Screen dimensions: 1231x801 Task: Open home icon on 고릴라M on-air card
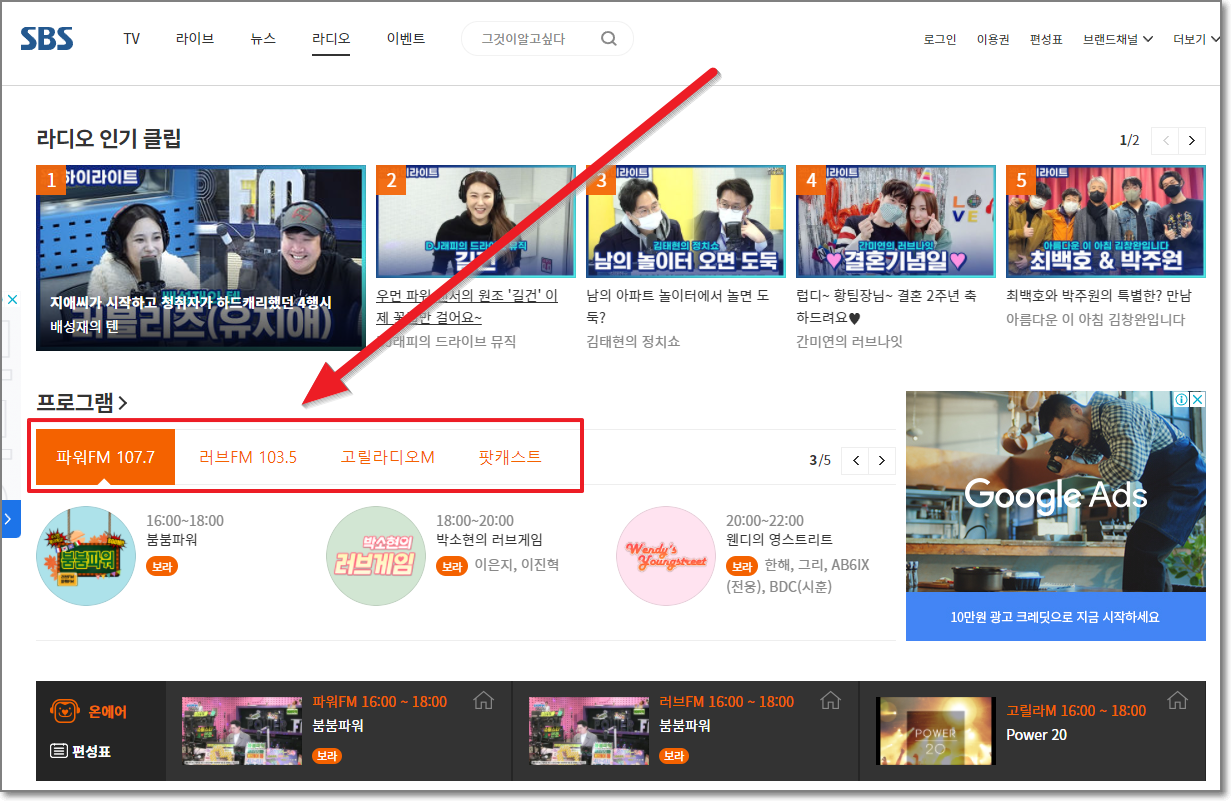point(1177,700)
